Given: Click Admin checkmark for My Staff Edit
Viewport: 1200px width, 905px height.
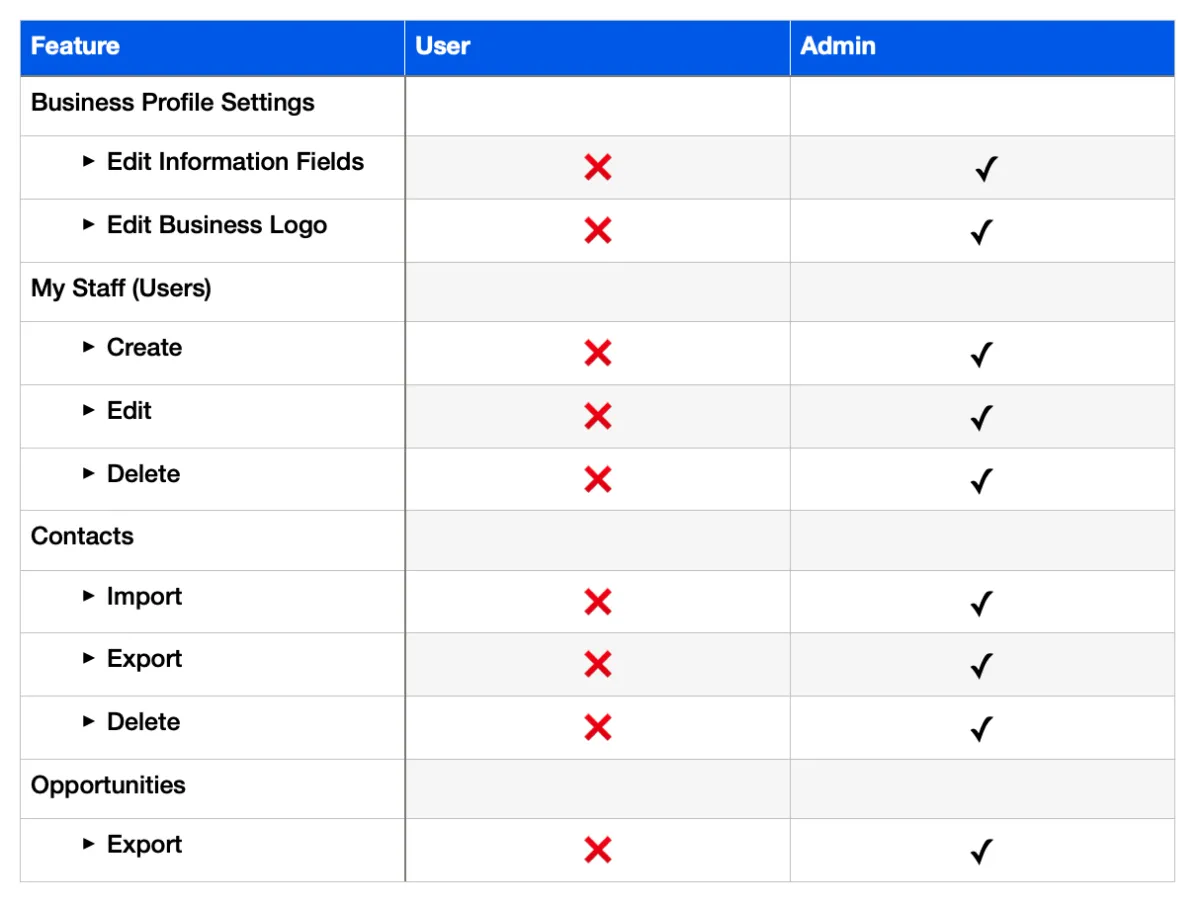Looking at the screenshot, I should (x=982, y=417).
